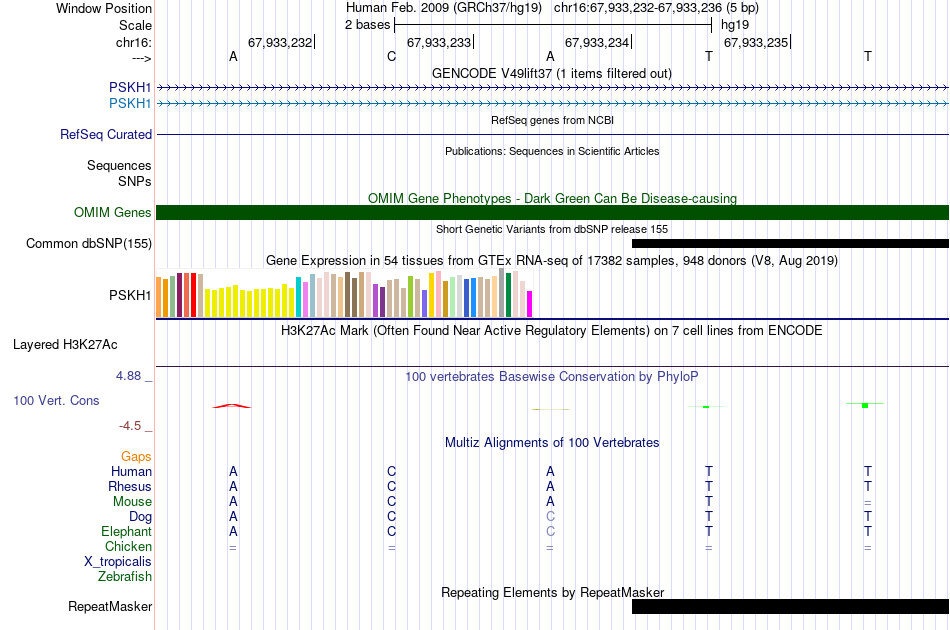Click the Sequences track label
Viewport: 950px width, 630px height.
coord(119,165)
